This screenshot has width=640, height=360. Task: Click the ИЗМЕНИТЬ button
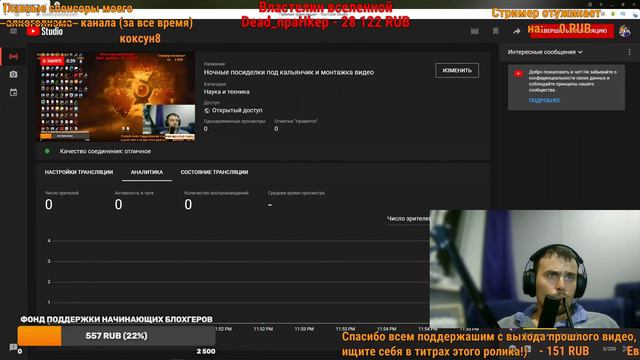coord(457,71)
